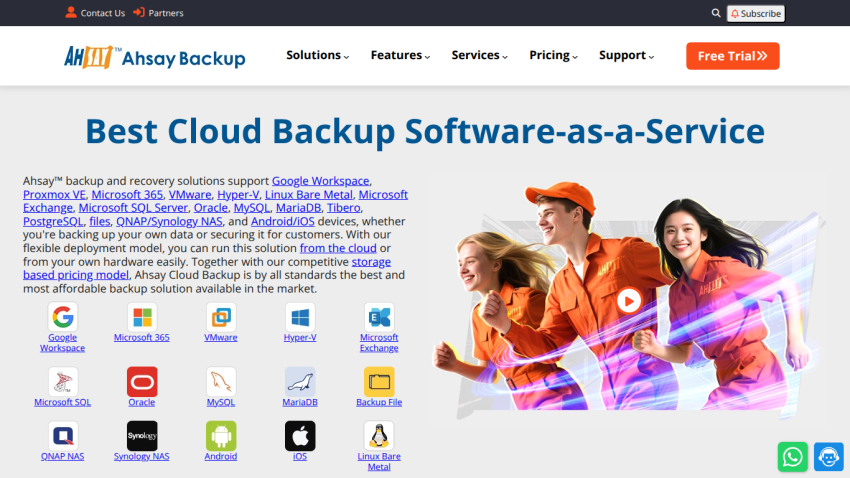
Task: Click the Free Trial button
Action: [732, 56]
